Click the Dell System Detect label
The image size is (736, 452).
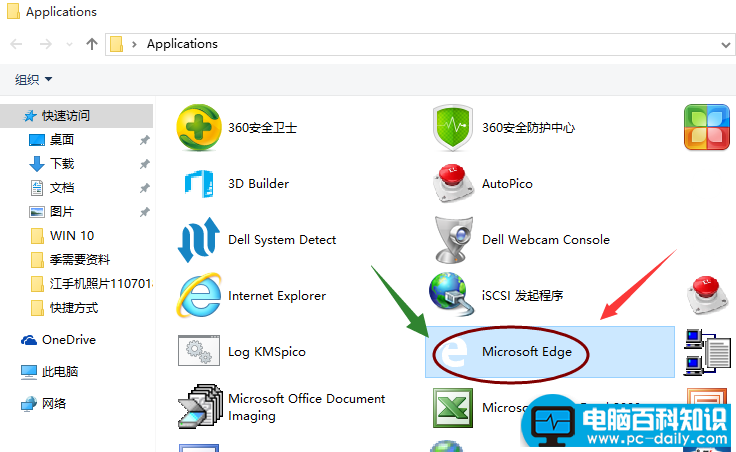pos(282,240)
